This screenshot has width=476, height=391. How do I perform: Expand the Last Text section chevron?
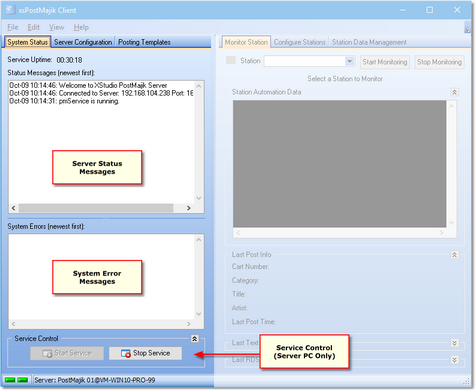(x=454, y=343)
